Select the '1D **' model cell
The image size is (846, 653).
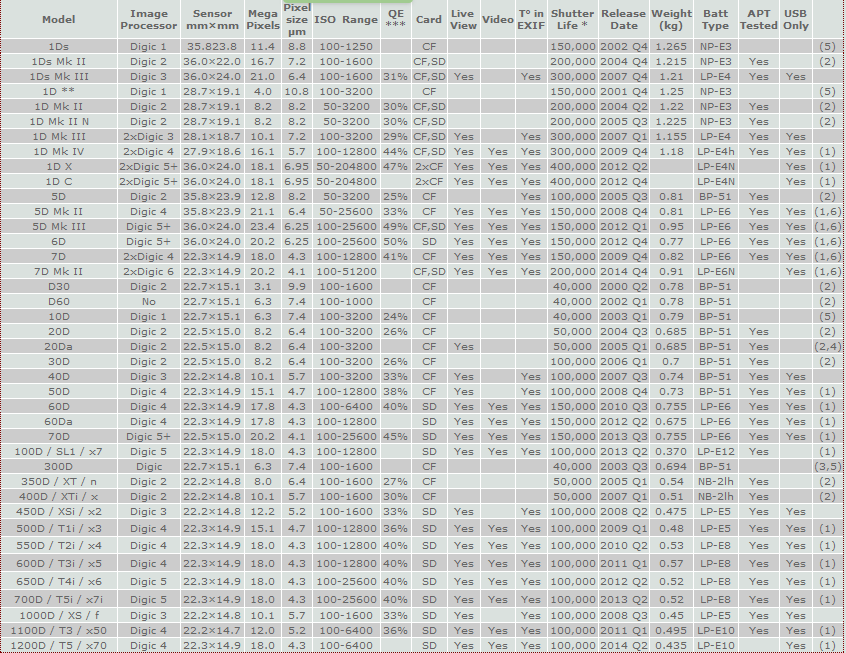pos(58,92)
